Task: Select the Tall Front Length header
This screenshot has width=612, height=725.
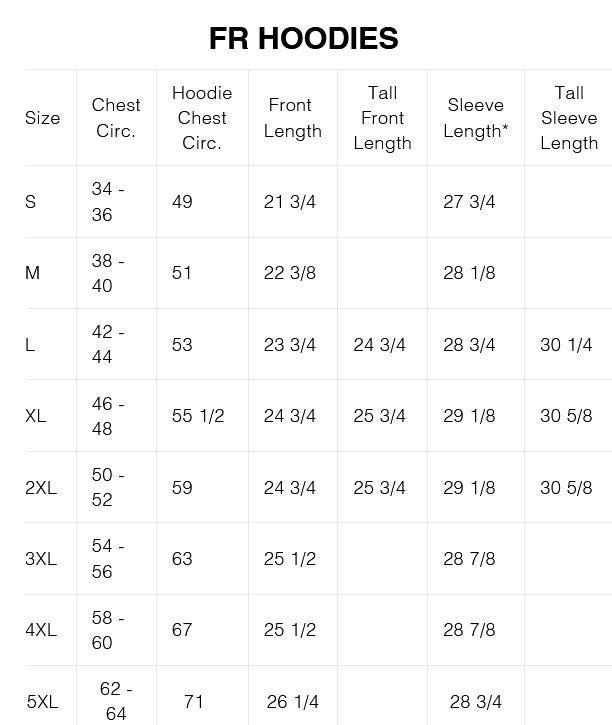Action: (382, 118)
